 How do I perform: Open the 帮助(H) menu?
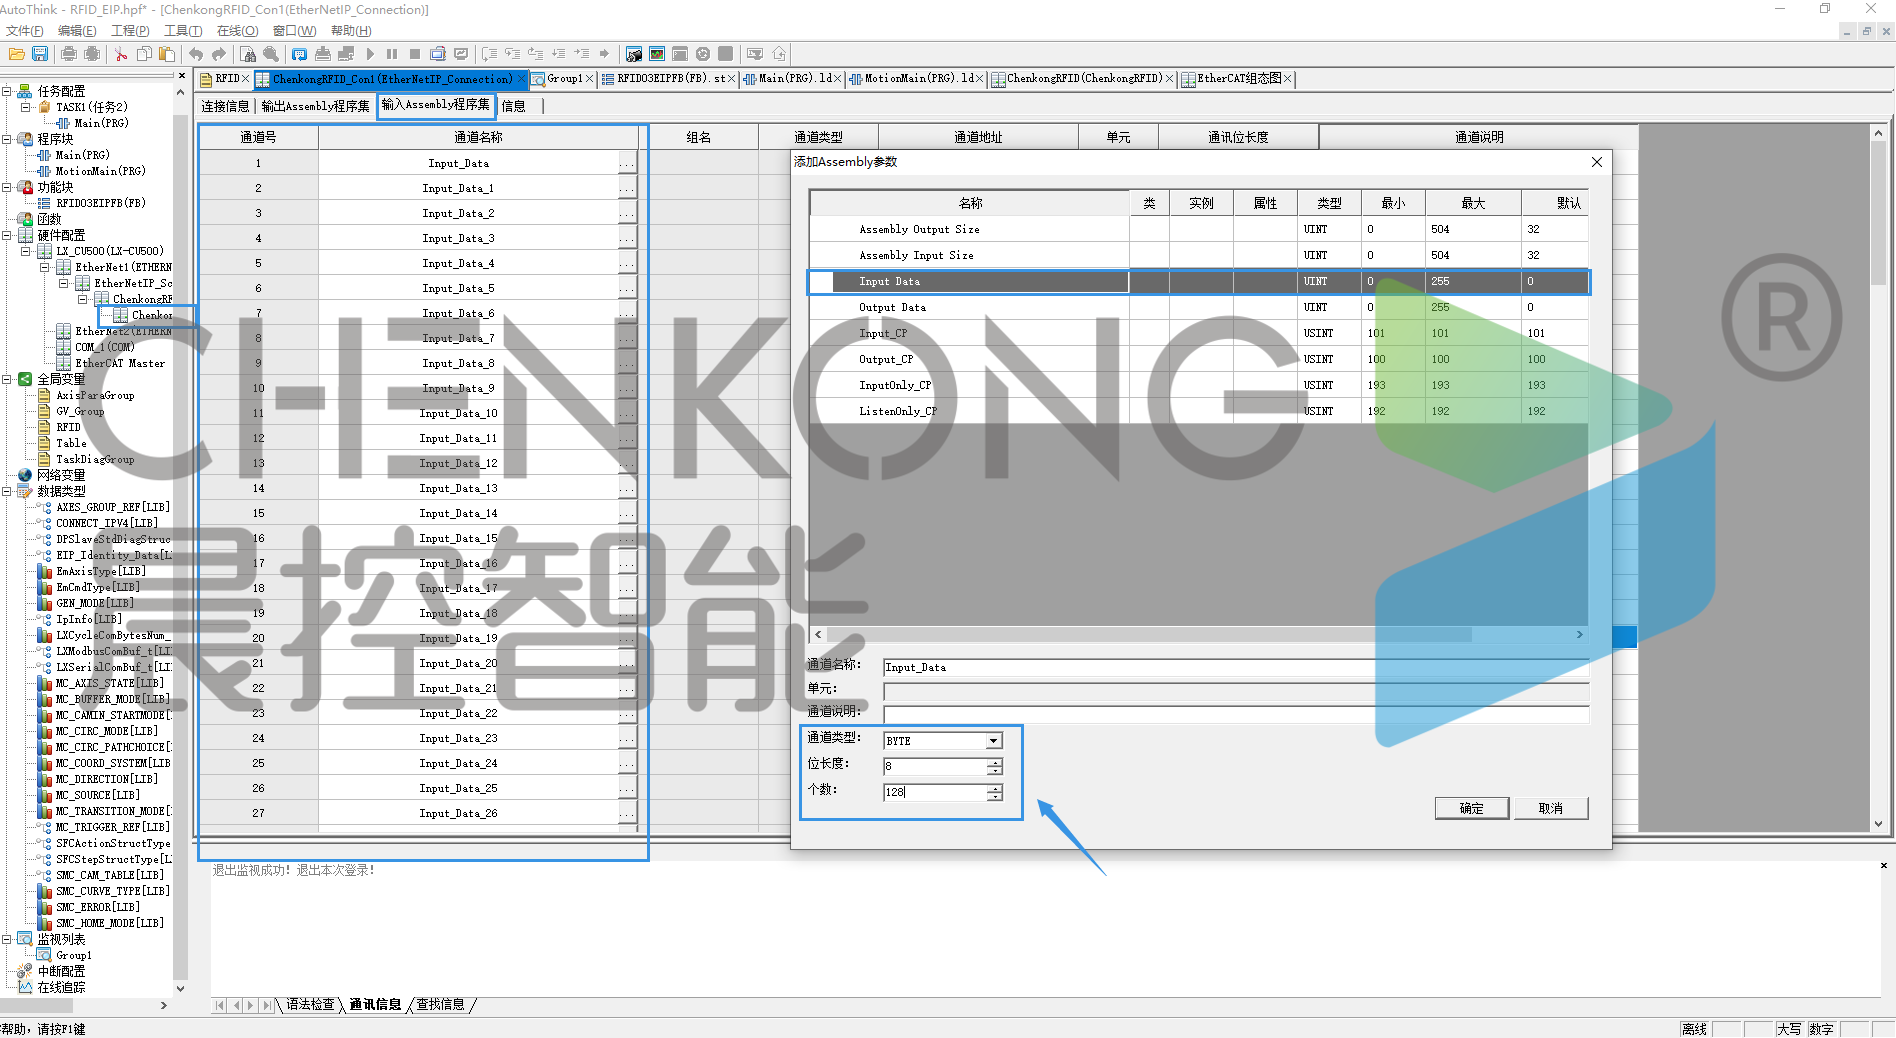(351, 31)
